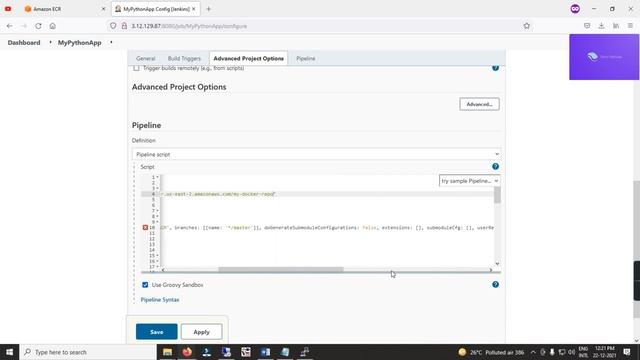Go to the browser home page
The width and height of the screenshot is (640, 360).
click(x=53, y=26)
